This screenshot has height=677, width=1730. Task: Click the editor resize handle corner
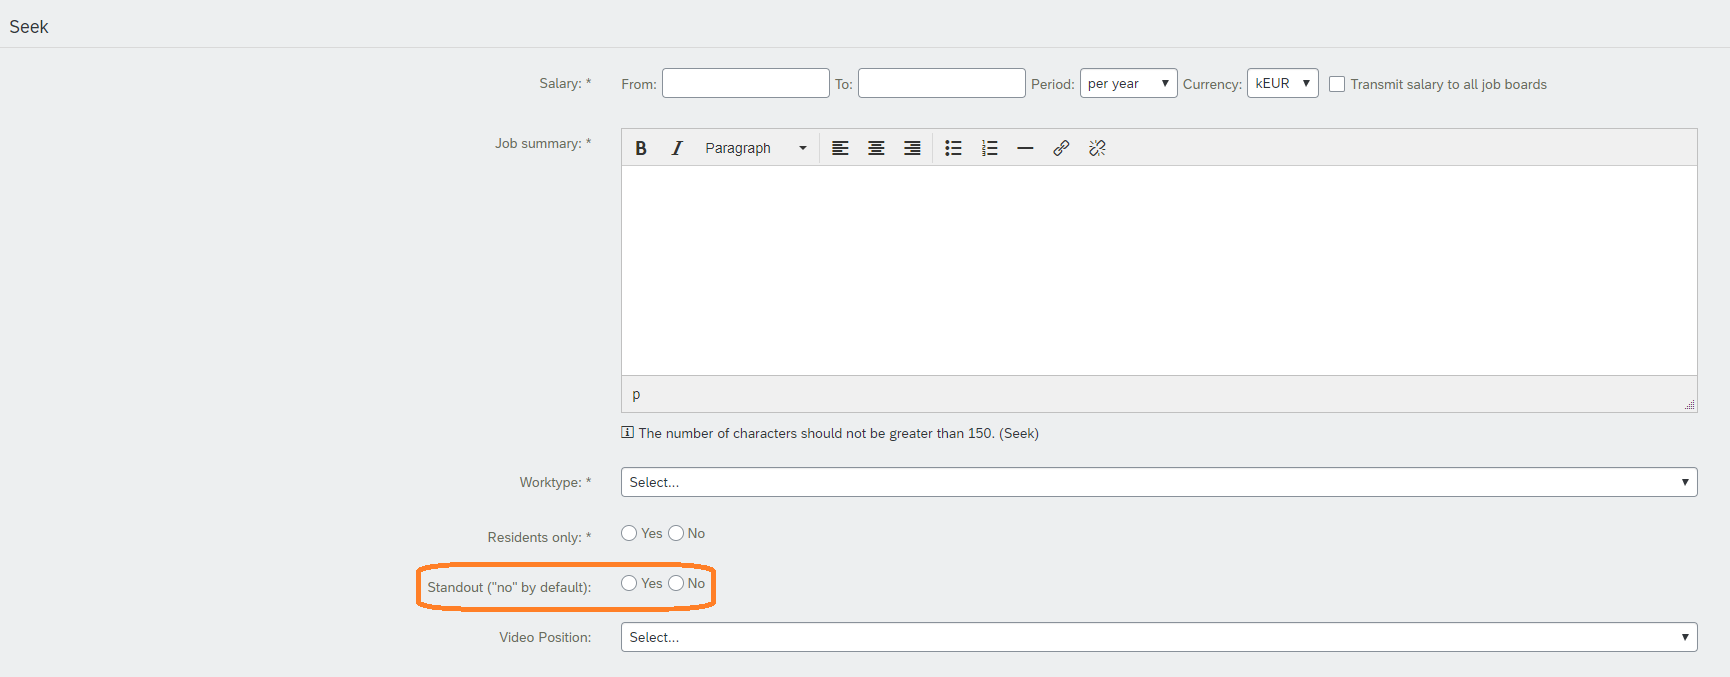coord(1690,404)
